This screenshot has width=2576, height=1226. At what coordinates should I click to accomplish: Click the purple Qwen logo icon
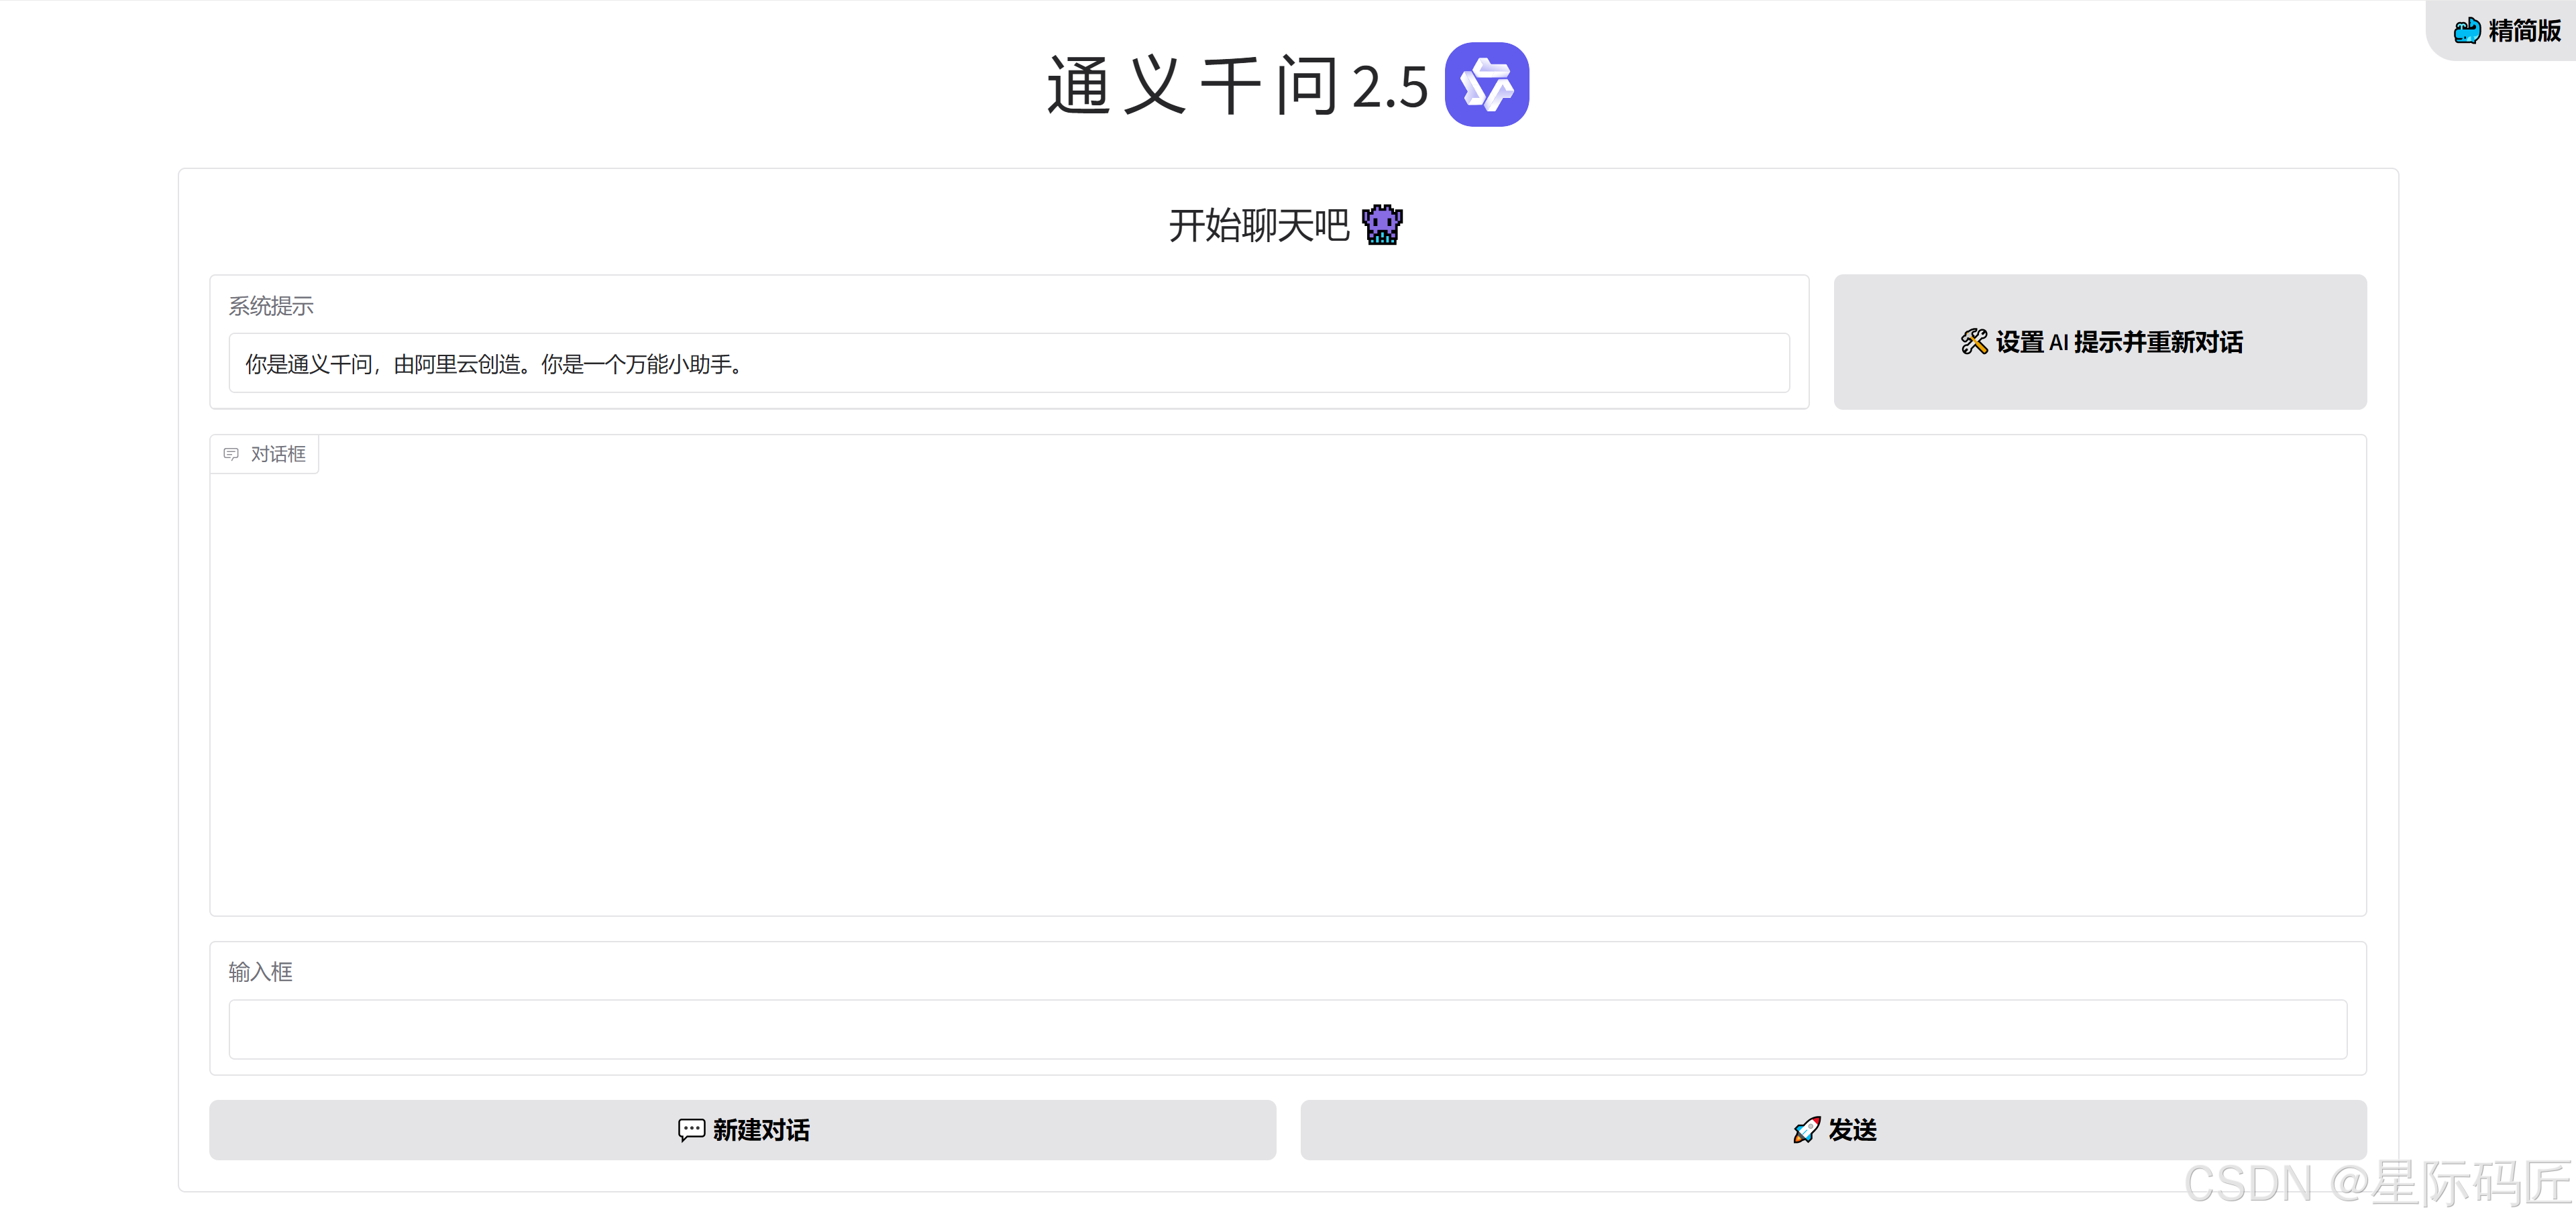1486,85
